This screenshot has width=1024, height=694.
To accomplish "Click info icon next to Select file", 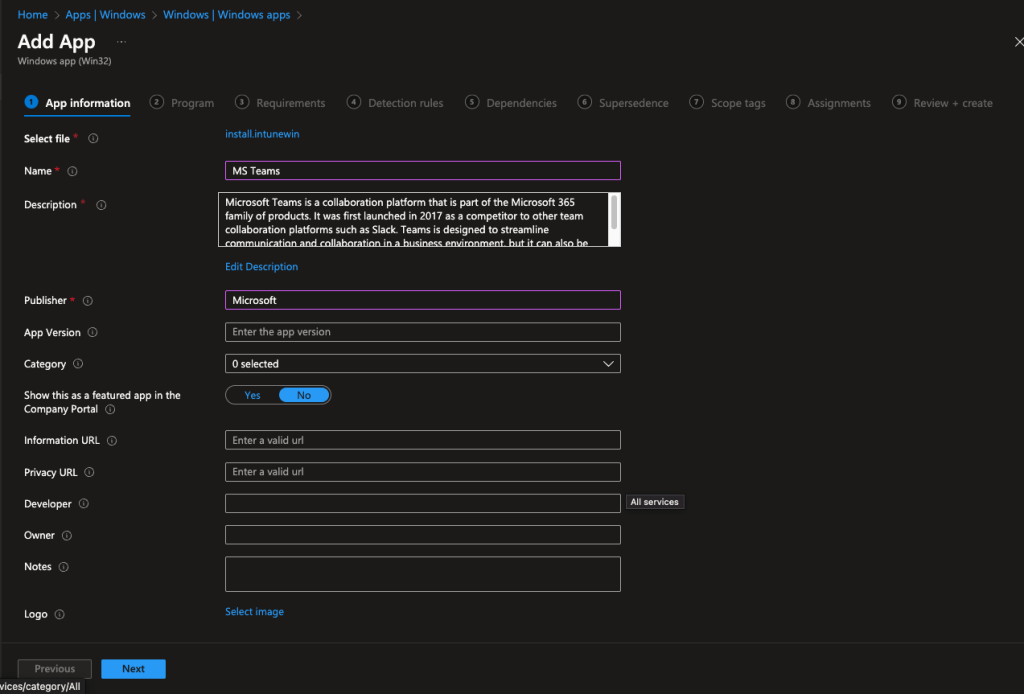I will (93, 139).
